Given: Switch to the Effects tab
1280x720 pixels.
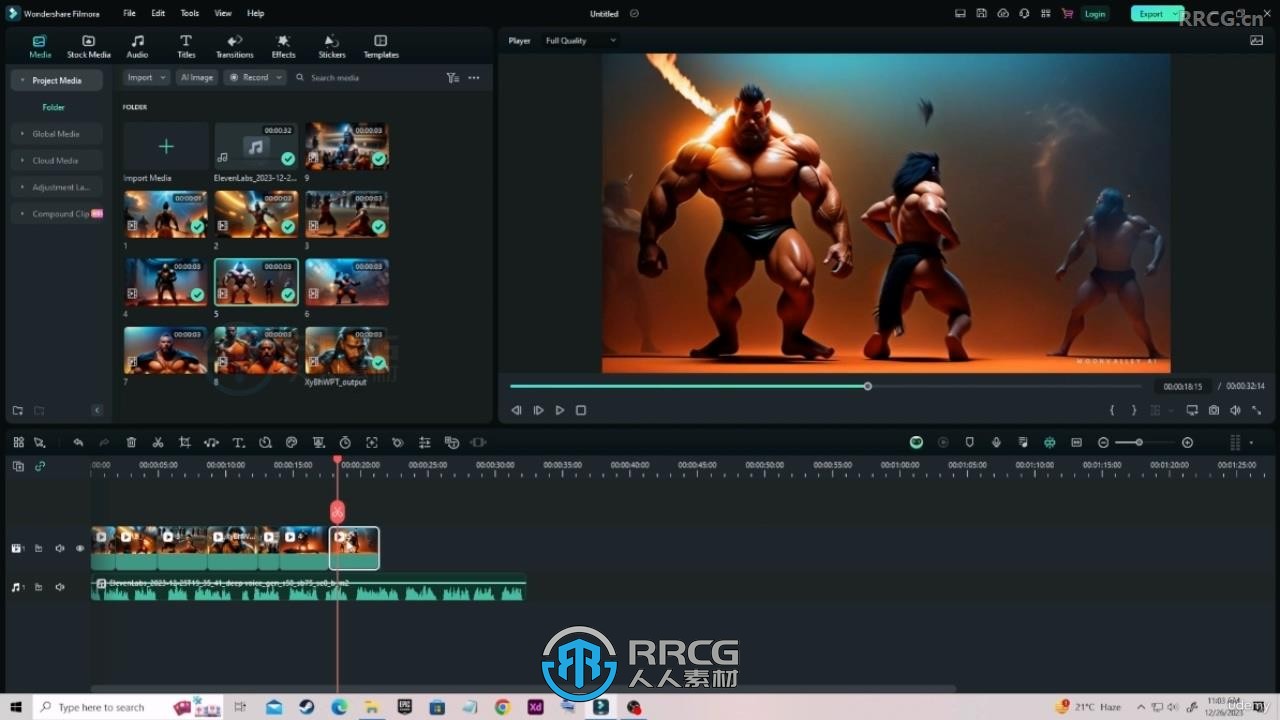Looking at the screenshot, I should 284,46.
